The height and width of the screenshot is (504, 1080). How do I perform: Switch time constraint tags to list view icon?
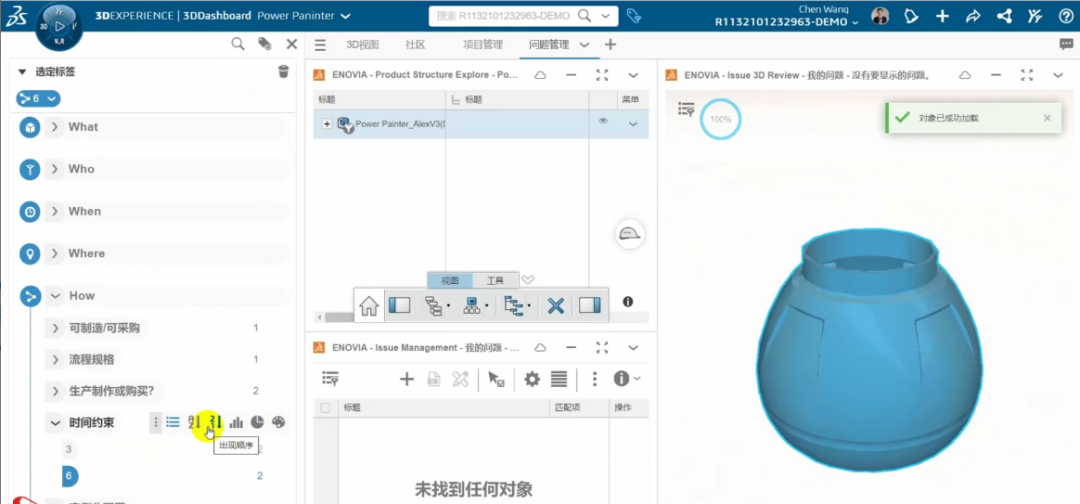pos(173,422)
